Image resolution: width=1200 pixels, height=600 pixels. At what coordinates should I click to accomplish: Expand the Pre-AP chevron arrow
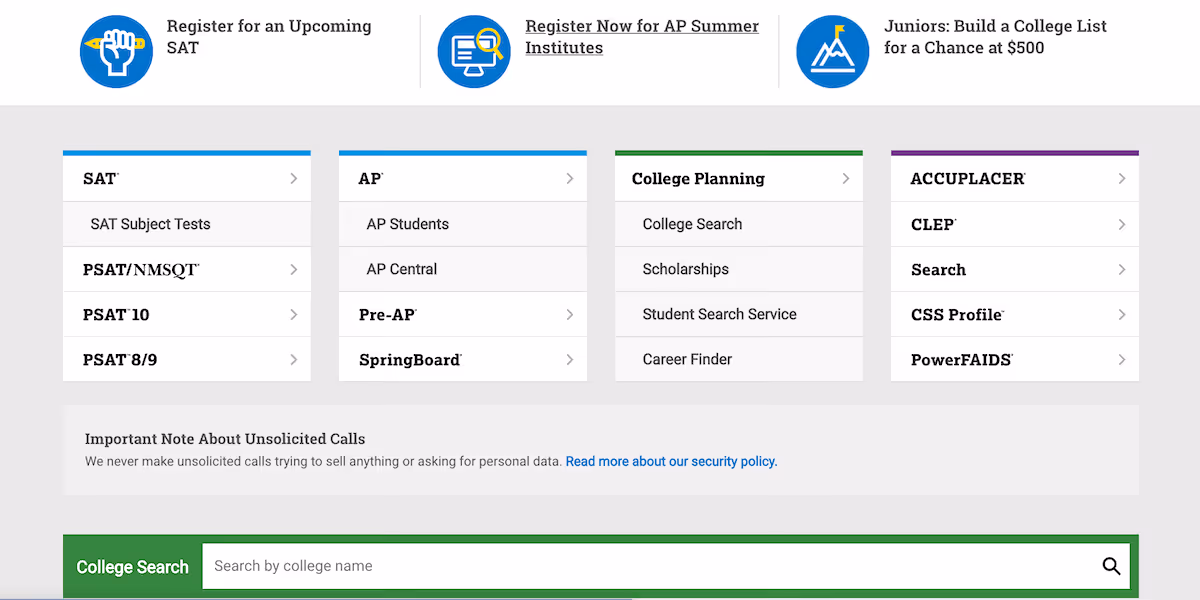569,315
